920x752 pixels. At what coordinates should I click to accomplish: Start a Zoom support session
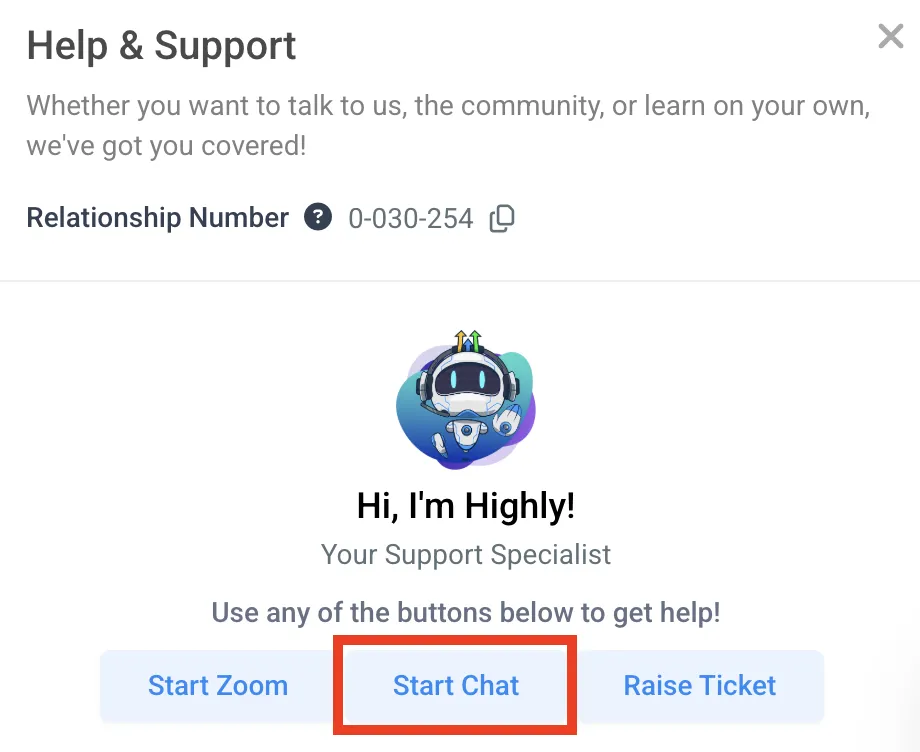pyautogui.click(x=218, y=686)
